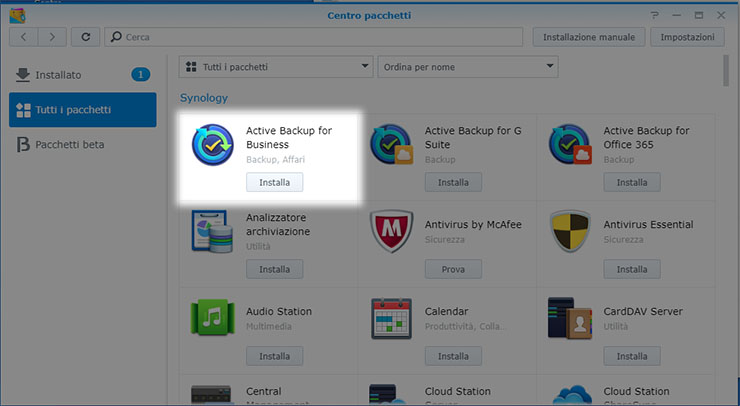
Task: Open the CardDAV Server icon
Action: 570,318
